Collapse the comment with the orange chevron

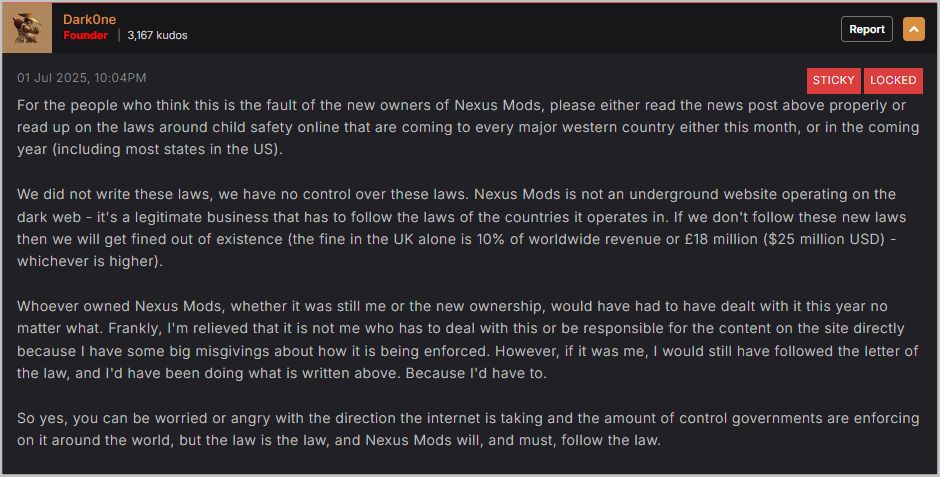pos(914,29)
